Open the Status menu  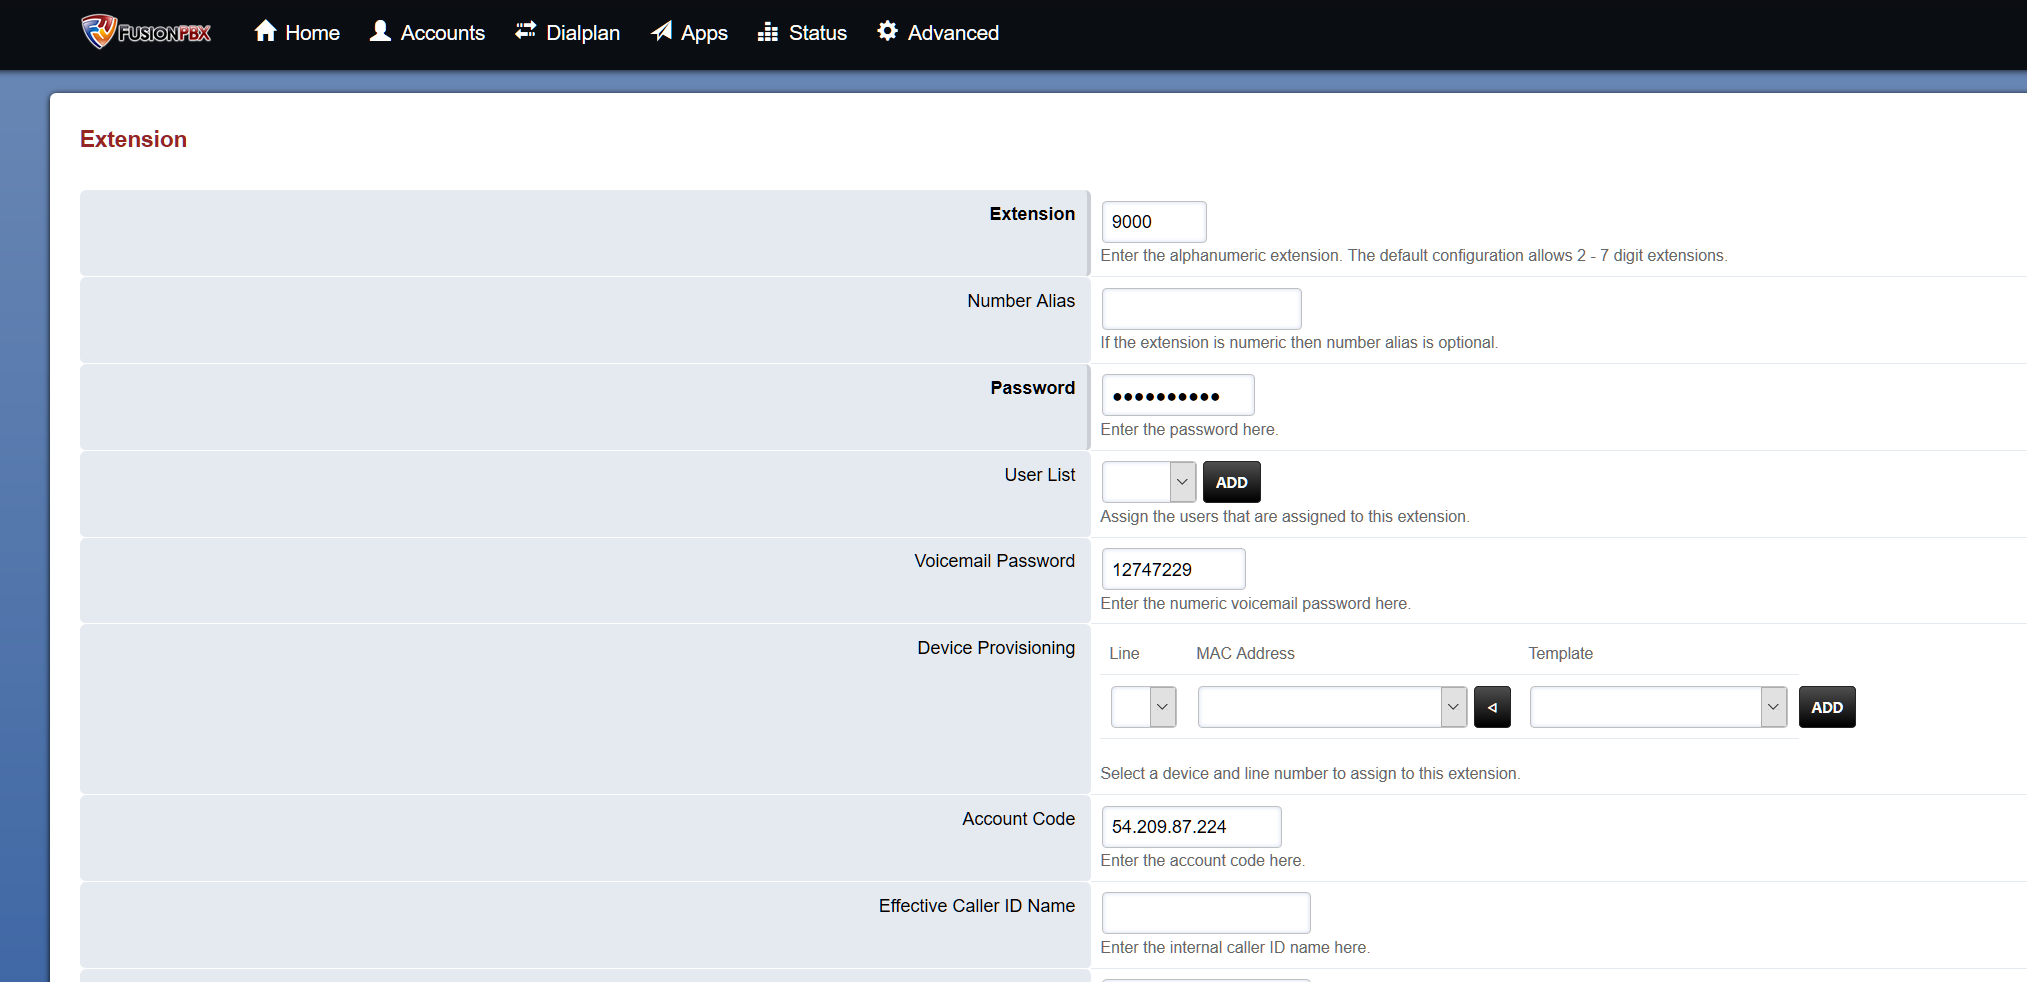click(x=817, y=33)
